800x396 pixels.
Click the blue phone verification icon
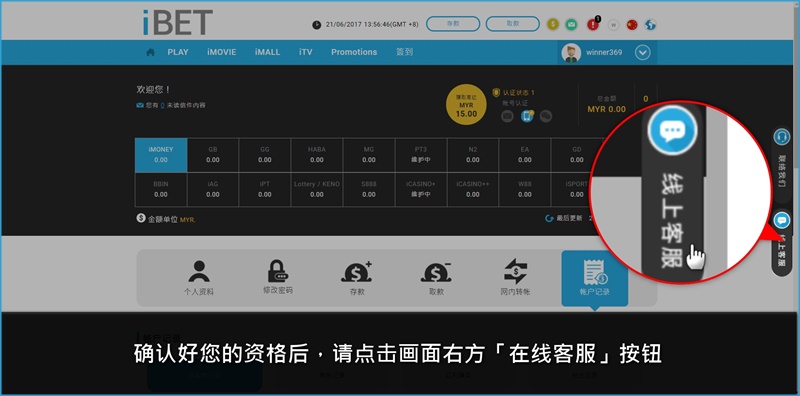coord(527,116)
